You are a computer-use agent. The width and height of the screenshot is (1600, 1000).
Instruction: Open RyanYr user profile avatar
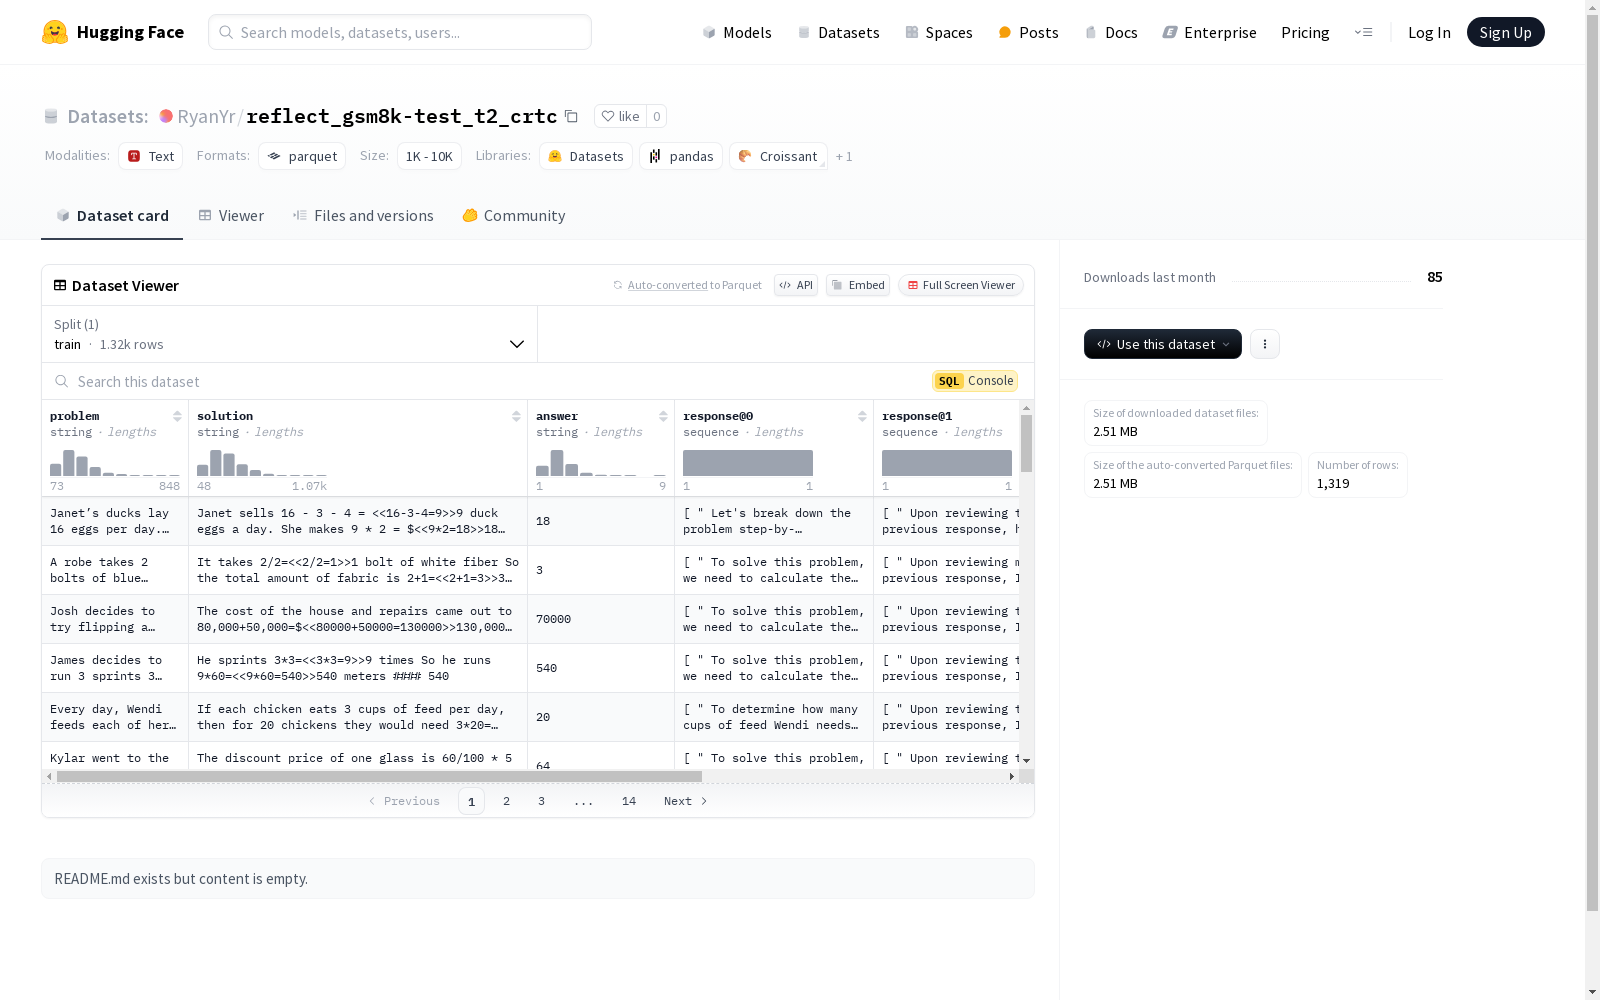click(x=166, y=116)
